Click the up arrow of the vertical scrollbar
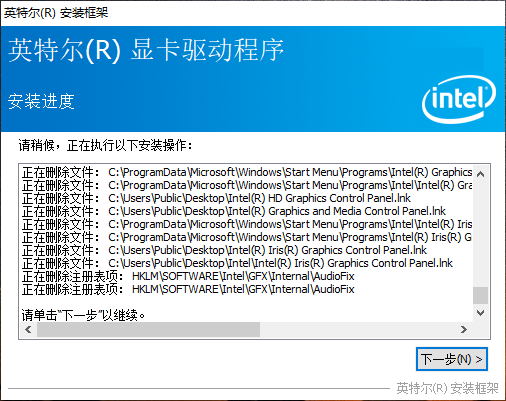This screenshot has height=401, width=506. click(480, 174)
